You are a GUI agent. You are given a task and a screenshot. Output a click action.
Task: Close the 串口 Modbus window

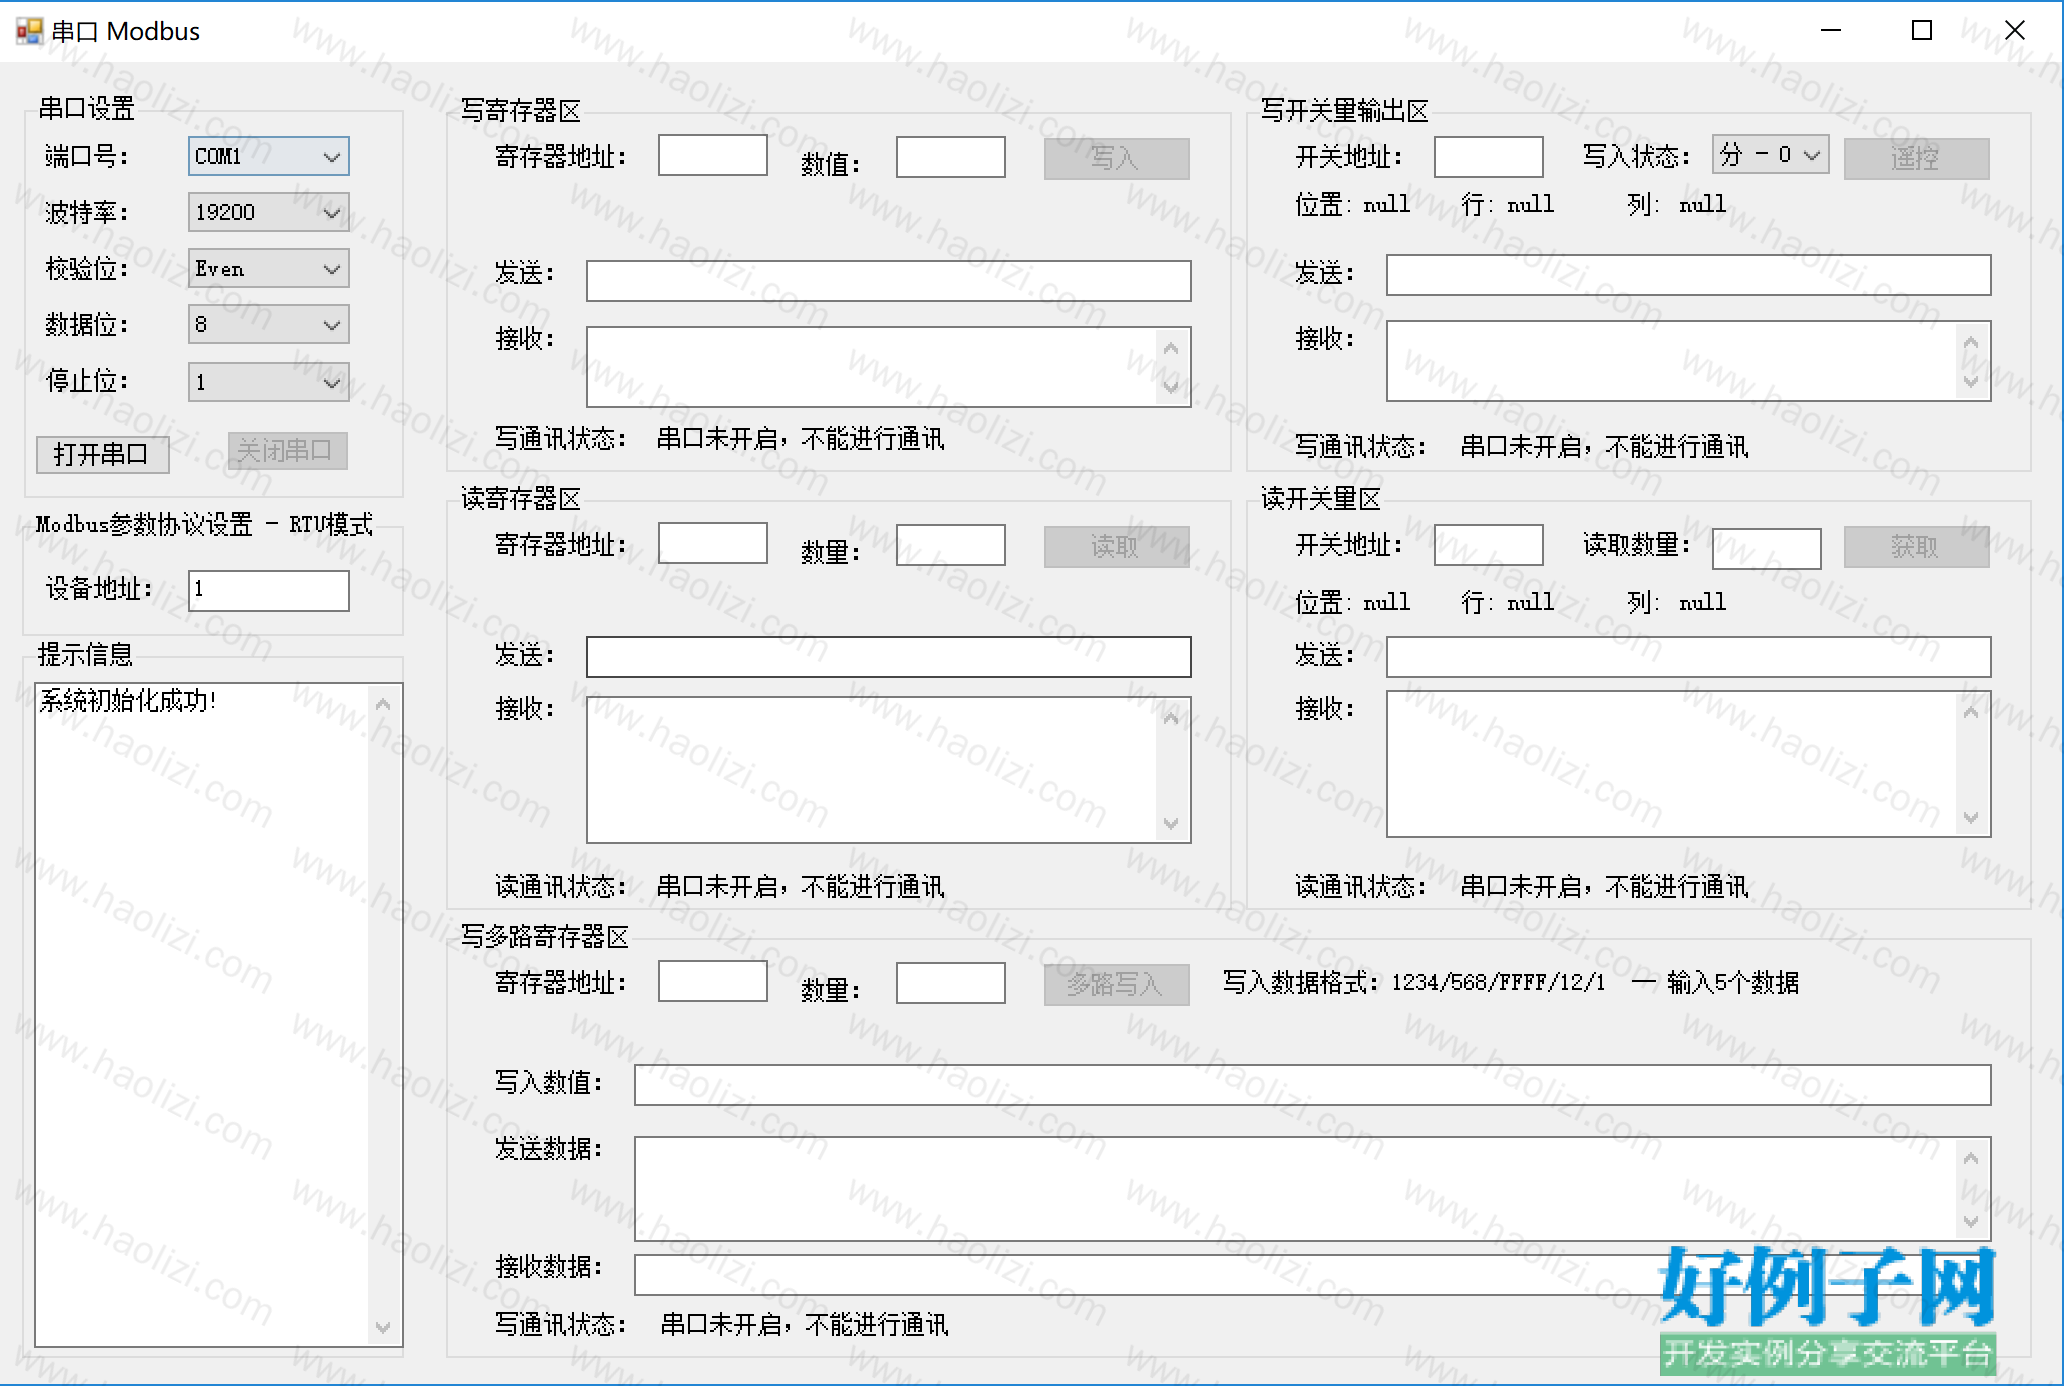point(2014,31)
